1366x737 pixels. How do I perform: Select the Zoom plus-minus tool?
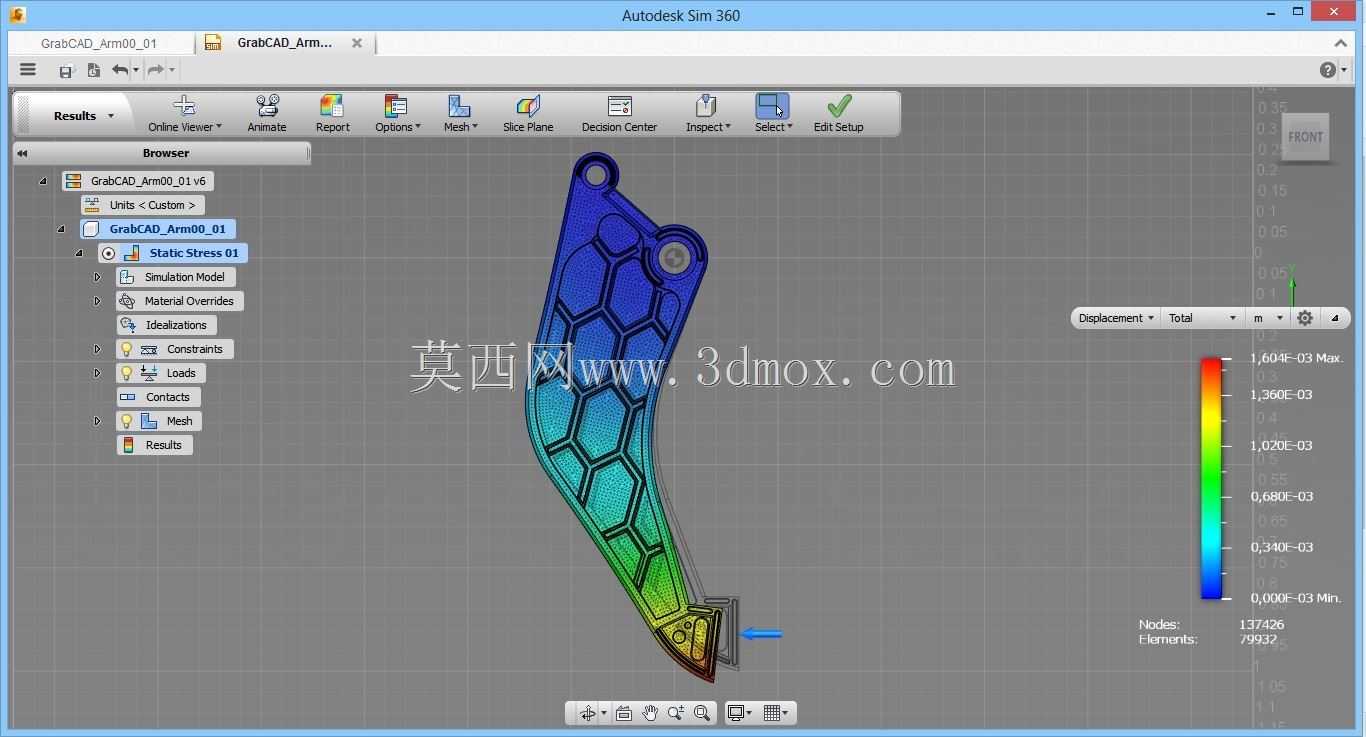[676, 713]
